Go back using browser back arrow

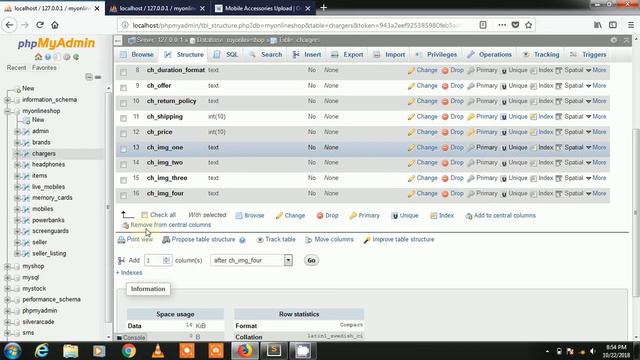point(9,25)
